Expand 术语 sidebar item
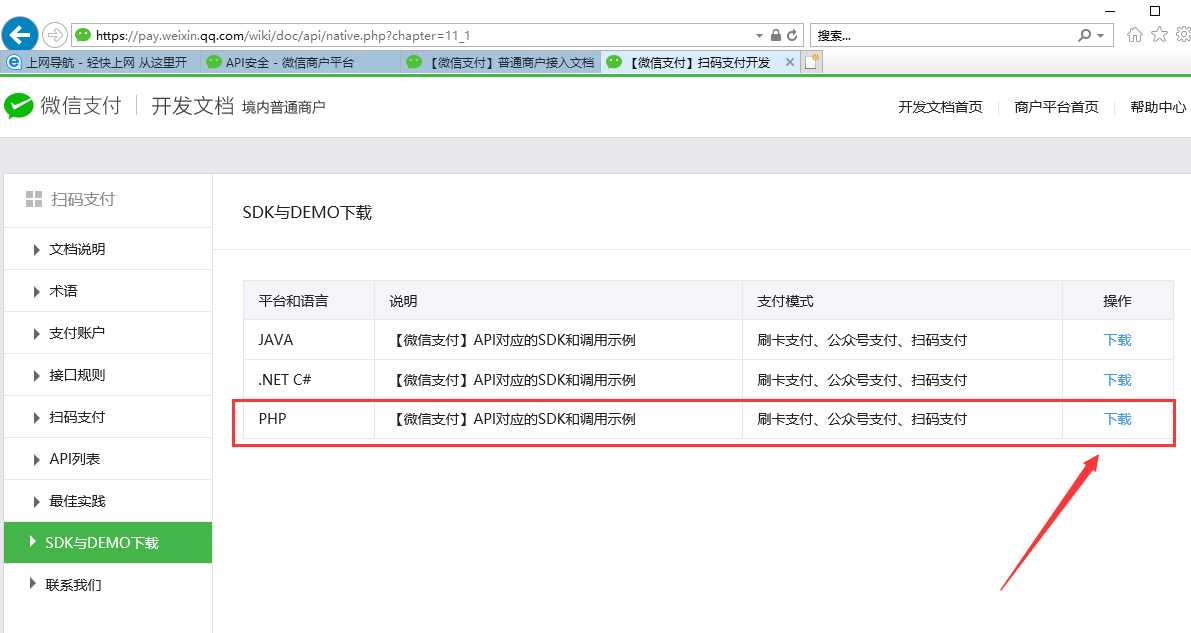Viewport: 1191px width, 633px height. 108,291
